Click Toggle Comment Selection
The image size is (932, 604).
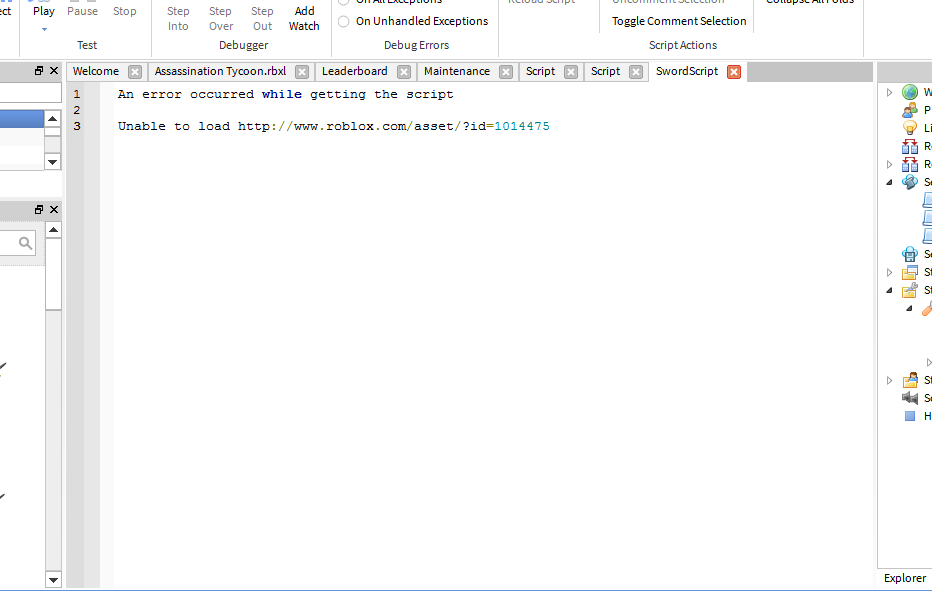click(679, 21)
